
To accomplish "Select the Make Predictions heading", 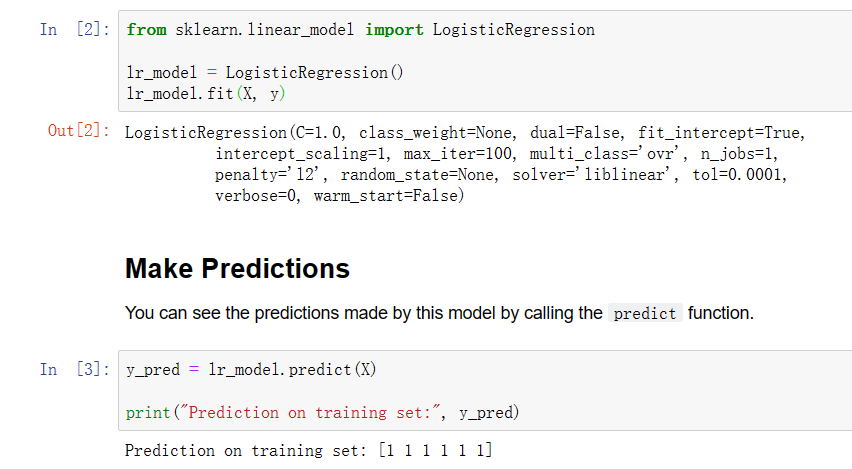I will [237, 268].
